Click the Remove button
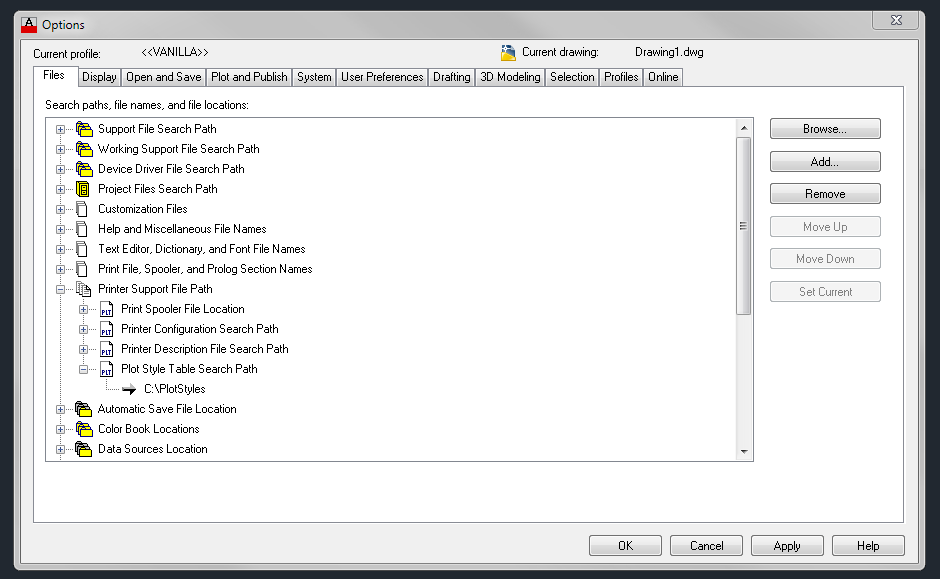This screenshot has height=579, width=940. (x=824, y=194)
